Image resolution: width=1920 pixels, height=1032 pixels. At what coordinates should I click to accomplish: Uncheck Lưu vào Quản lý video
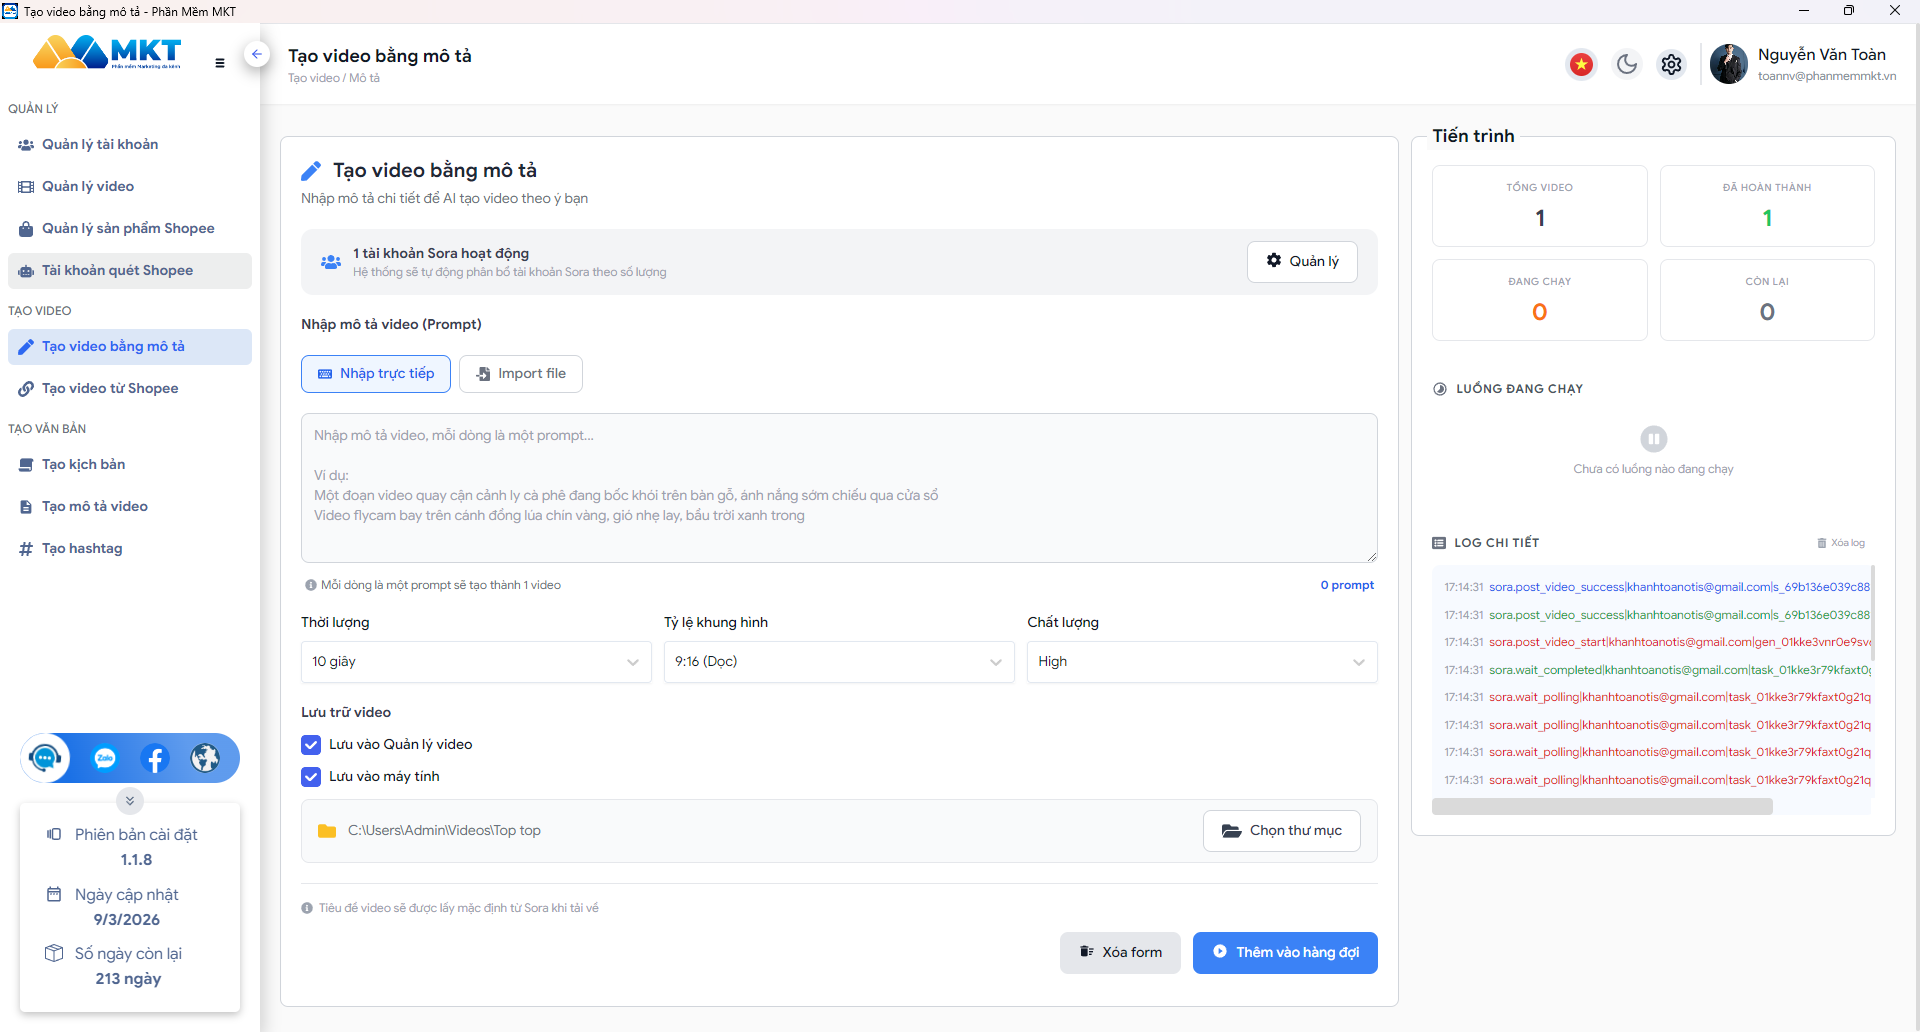(311, 745)
